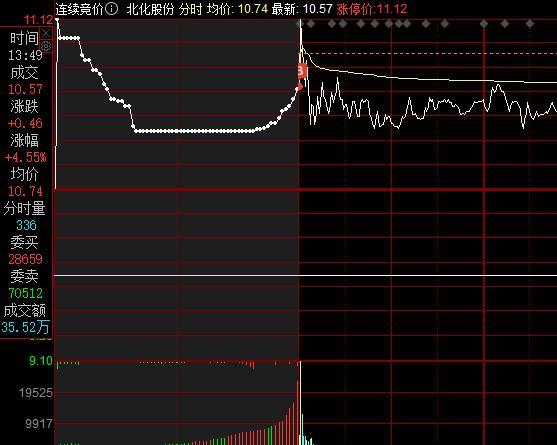Click the 19525 volume axis label
Screen dimensions: 557x445
pos(36,393)
